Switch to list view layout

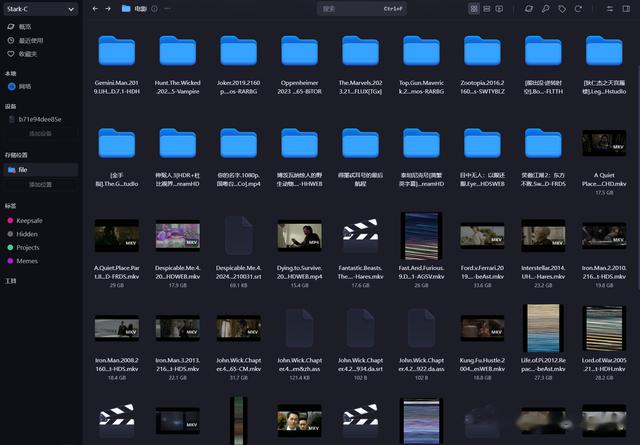(x=487, y=9)
